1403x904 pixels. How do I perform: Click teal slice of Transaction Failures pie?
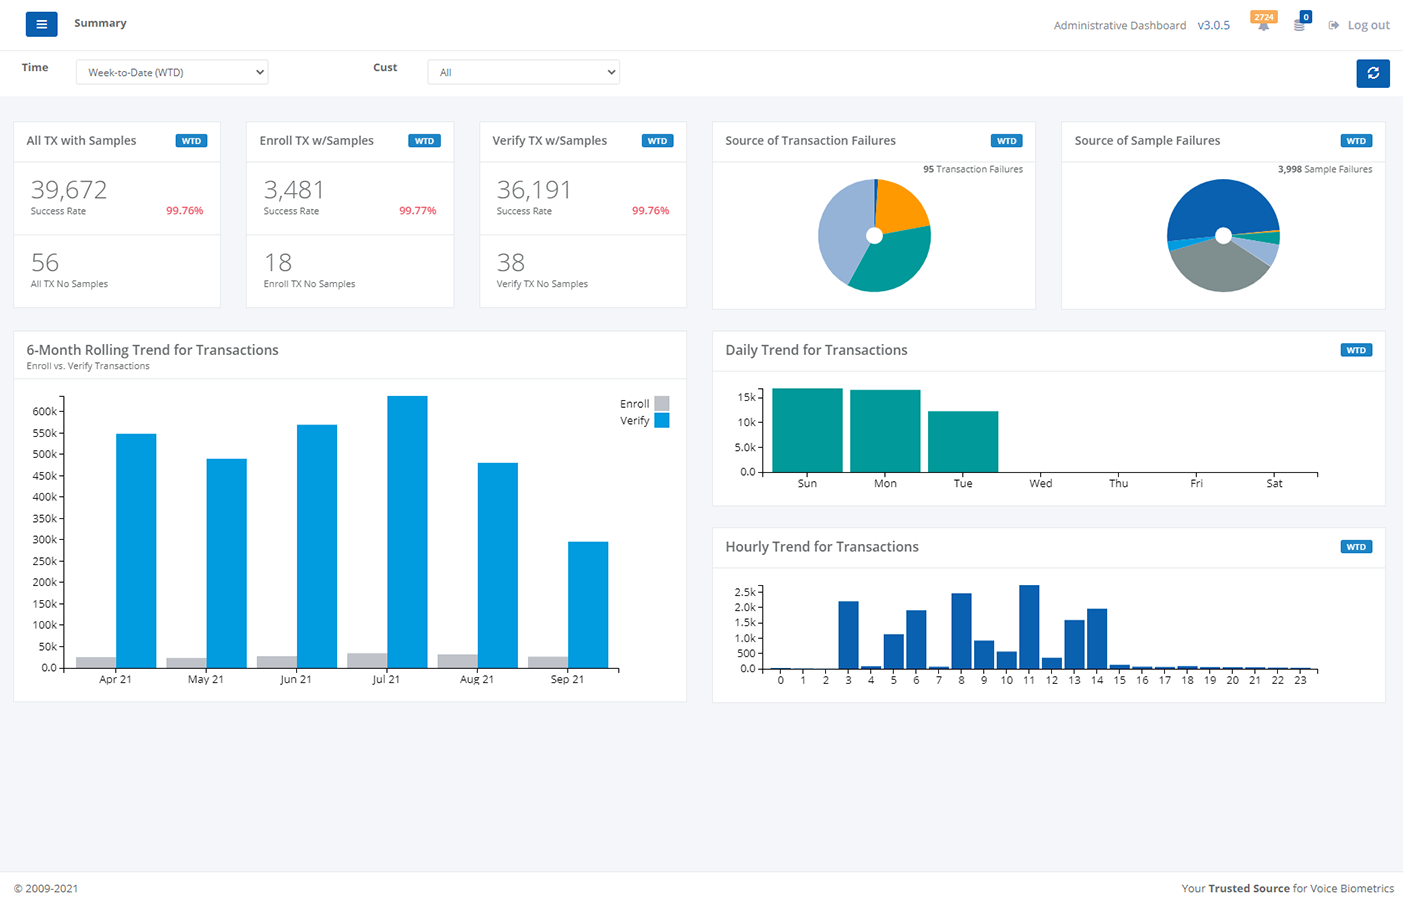[895, 262]
